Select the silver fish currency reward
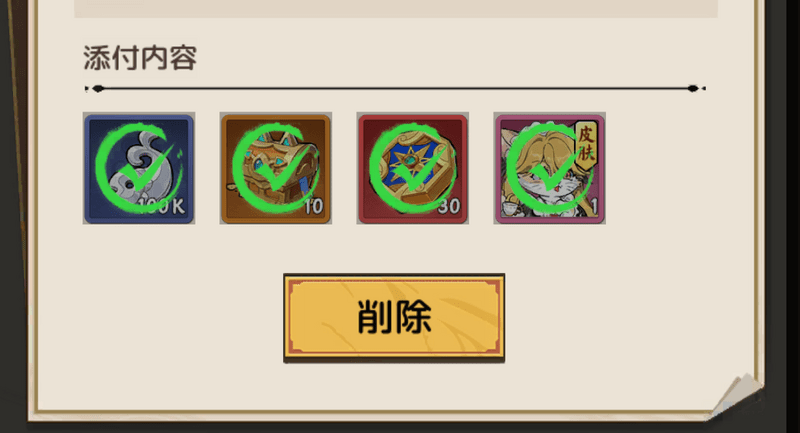 [x=139, y=168]
